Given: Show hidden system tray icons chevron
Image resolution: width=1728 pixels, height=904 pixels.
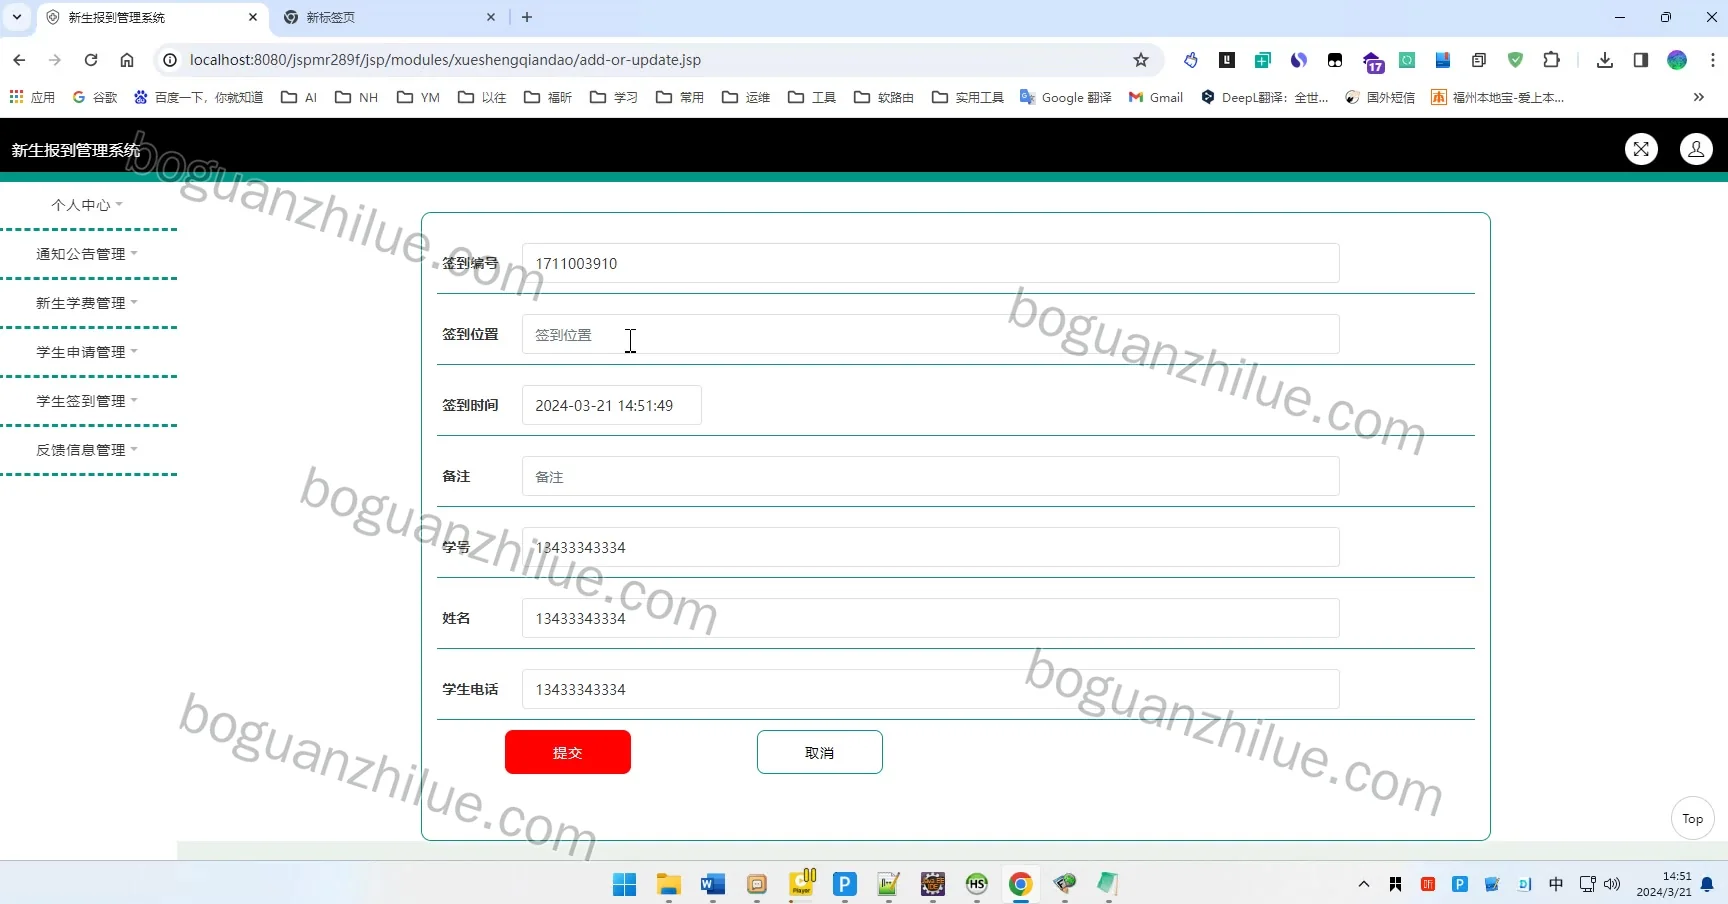Looking at the screenshot, I should 1363,884.
